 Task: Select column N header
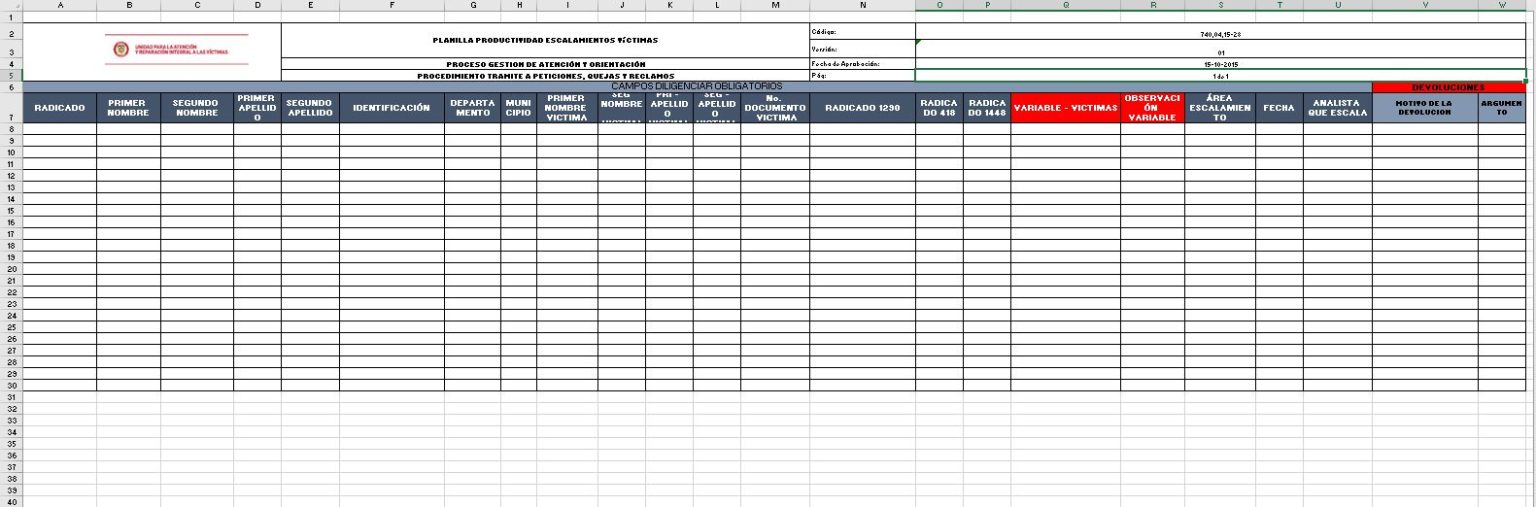[x=862, y=5]
